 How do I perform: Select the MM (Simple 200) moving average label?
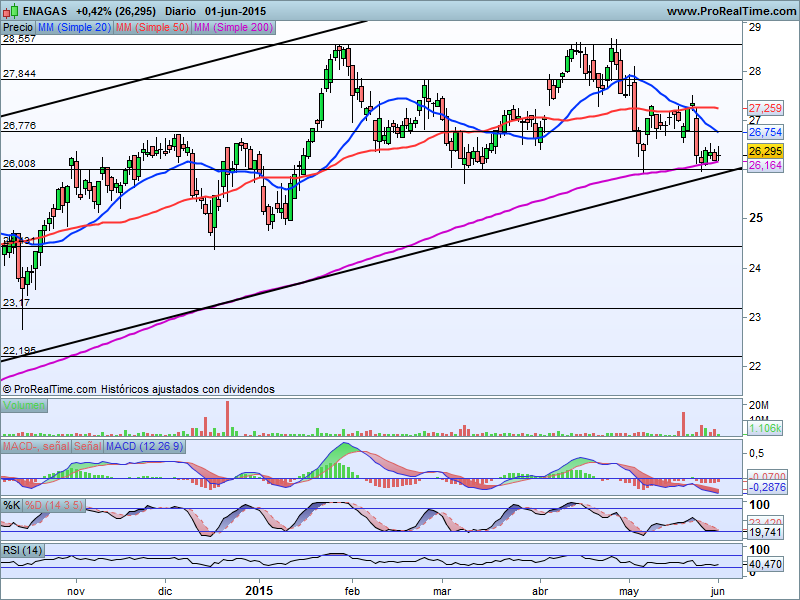pos(234,27)
